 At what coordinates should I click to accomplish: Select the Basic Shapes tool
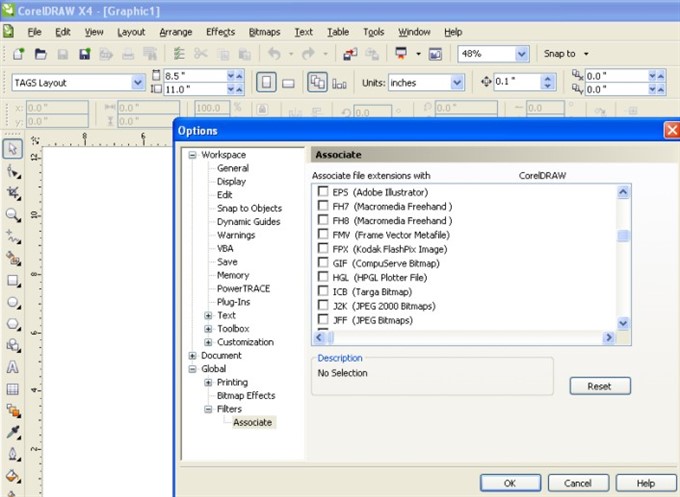pos(13,346)
